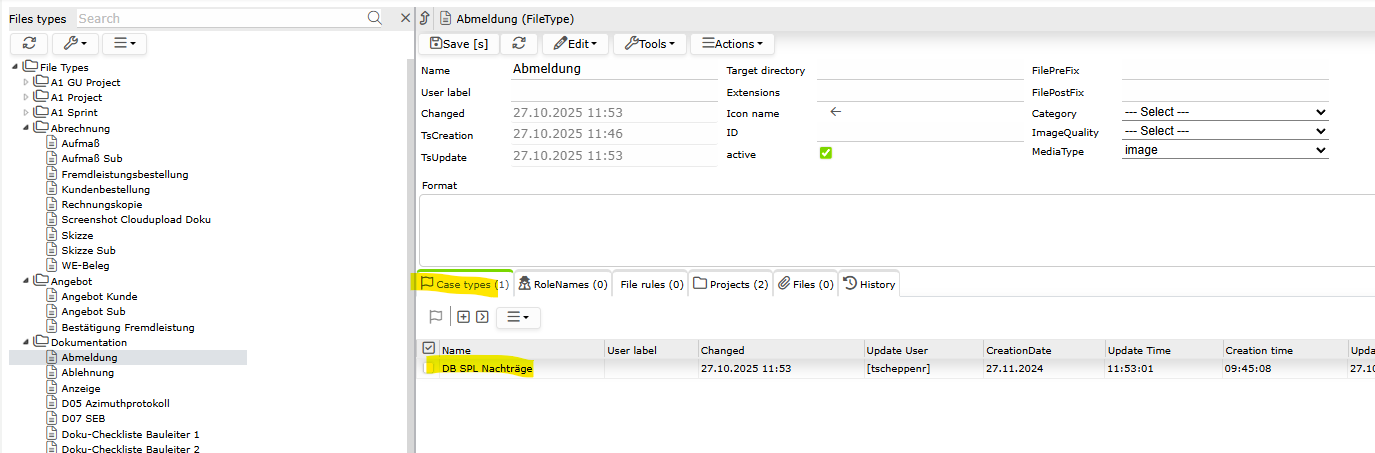Save the file type with Save [s]
This screenshot has height=453, width=1375.
coord(459,43)
